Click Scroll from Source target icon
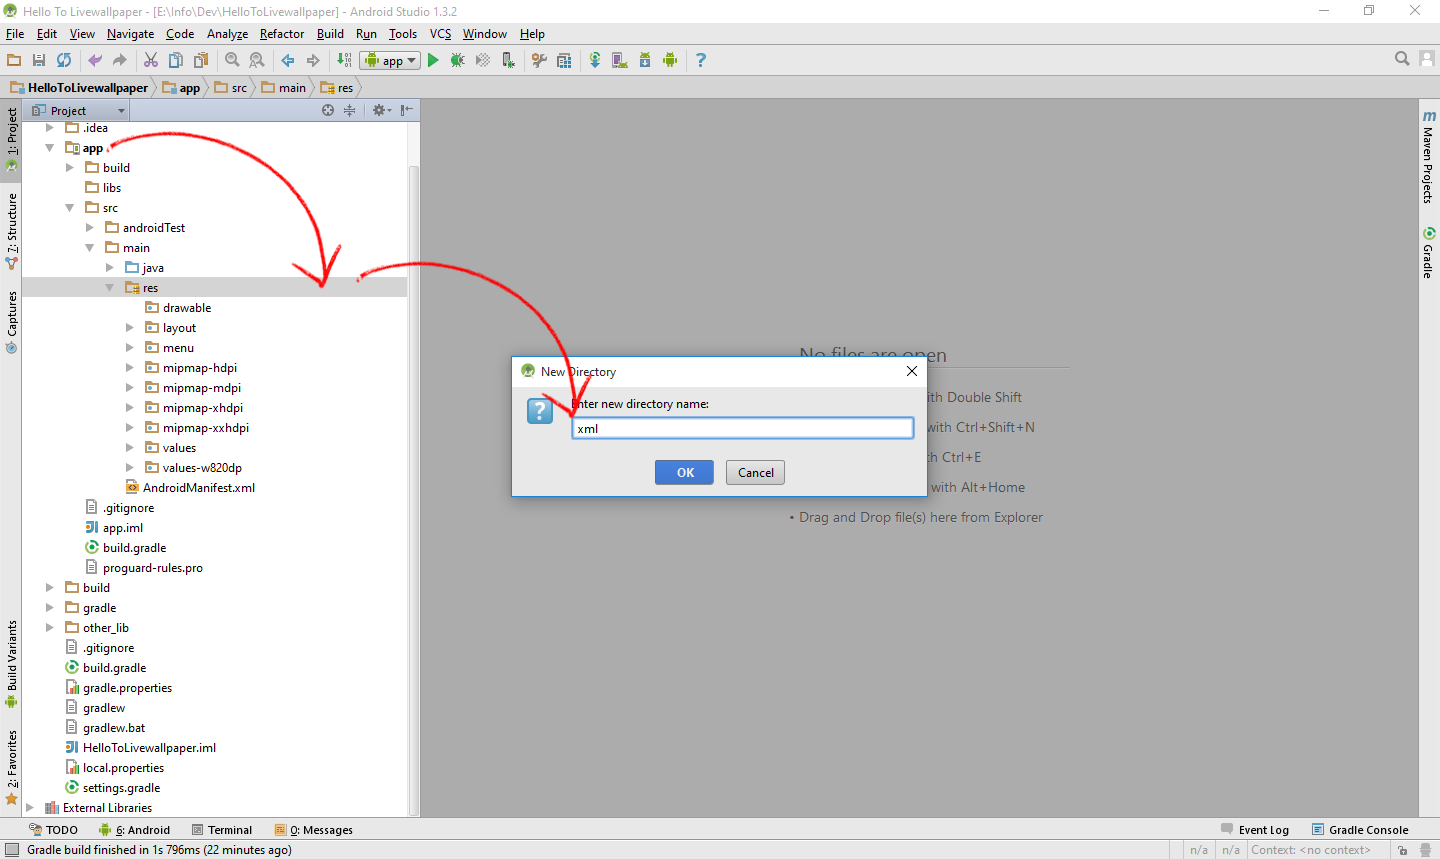The width and height of the screenshot is (1440, 859). tap(328, 110)
